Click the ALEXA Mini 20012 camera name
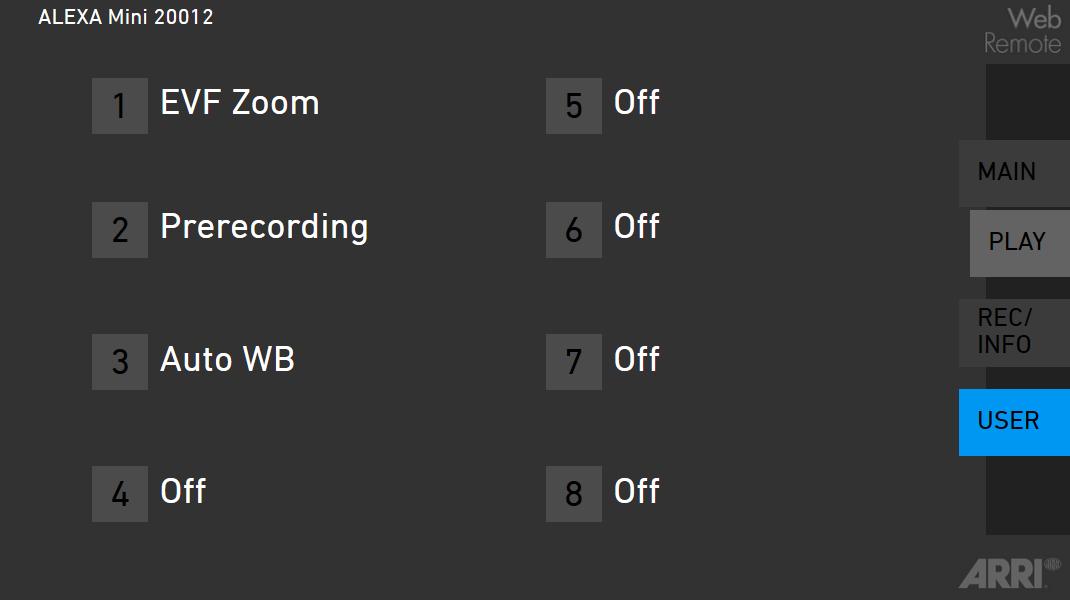The image size is (1070, 600). tap(126, 17)
